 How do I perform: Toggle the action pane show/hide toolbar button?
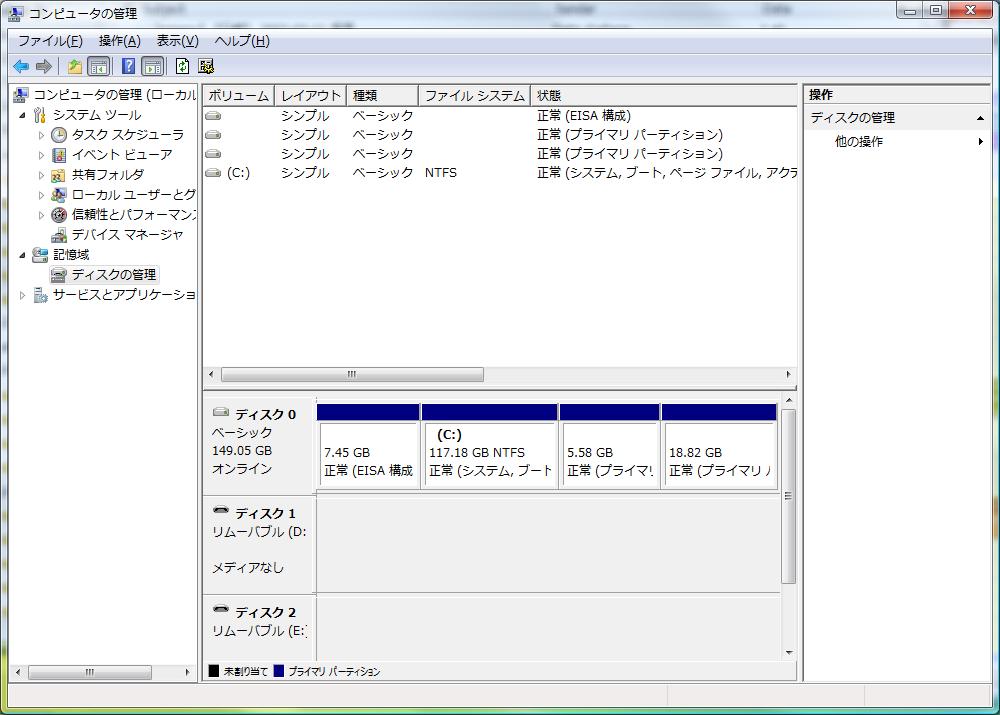pyautogui.click(x=152, y=66)
